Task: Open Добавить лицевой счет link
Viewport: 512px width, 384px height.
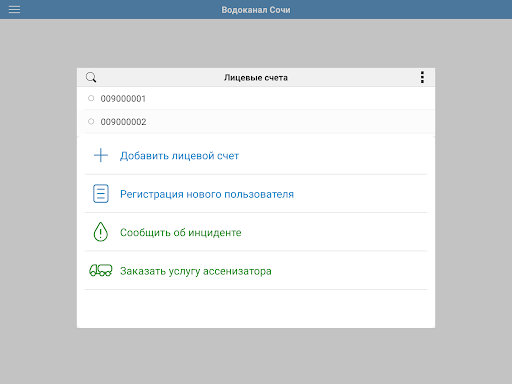Action: pyautogui.click(x=179, y=156)
